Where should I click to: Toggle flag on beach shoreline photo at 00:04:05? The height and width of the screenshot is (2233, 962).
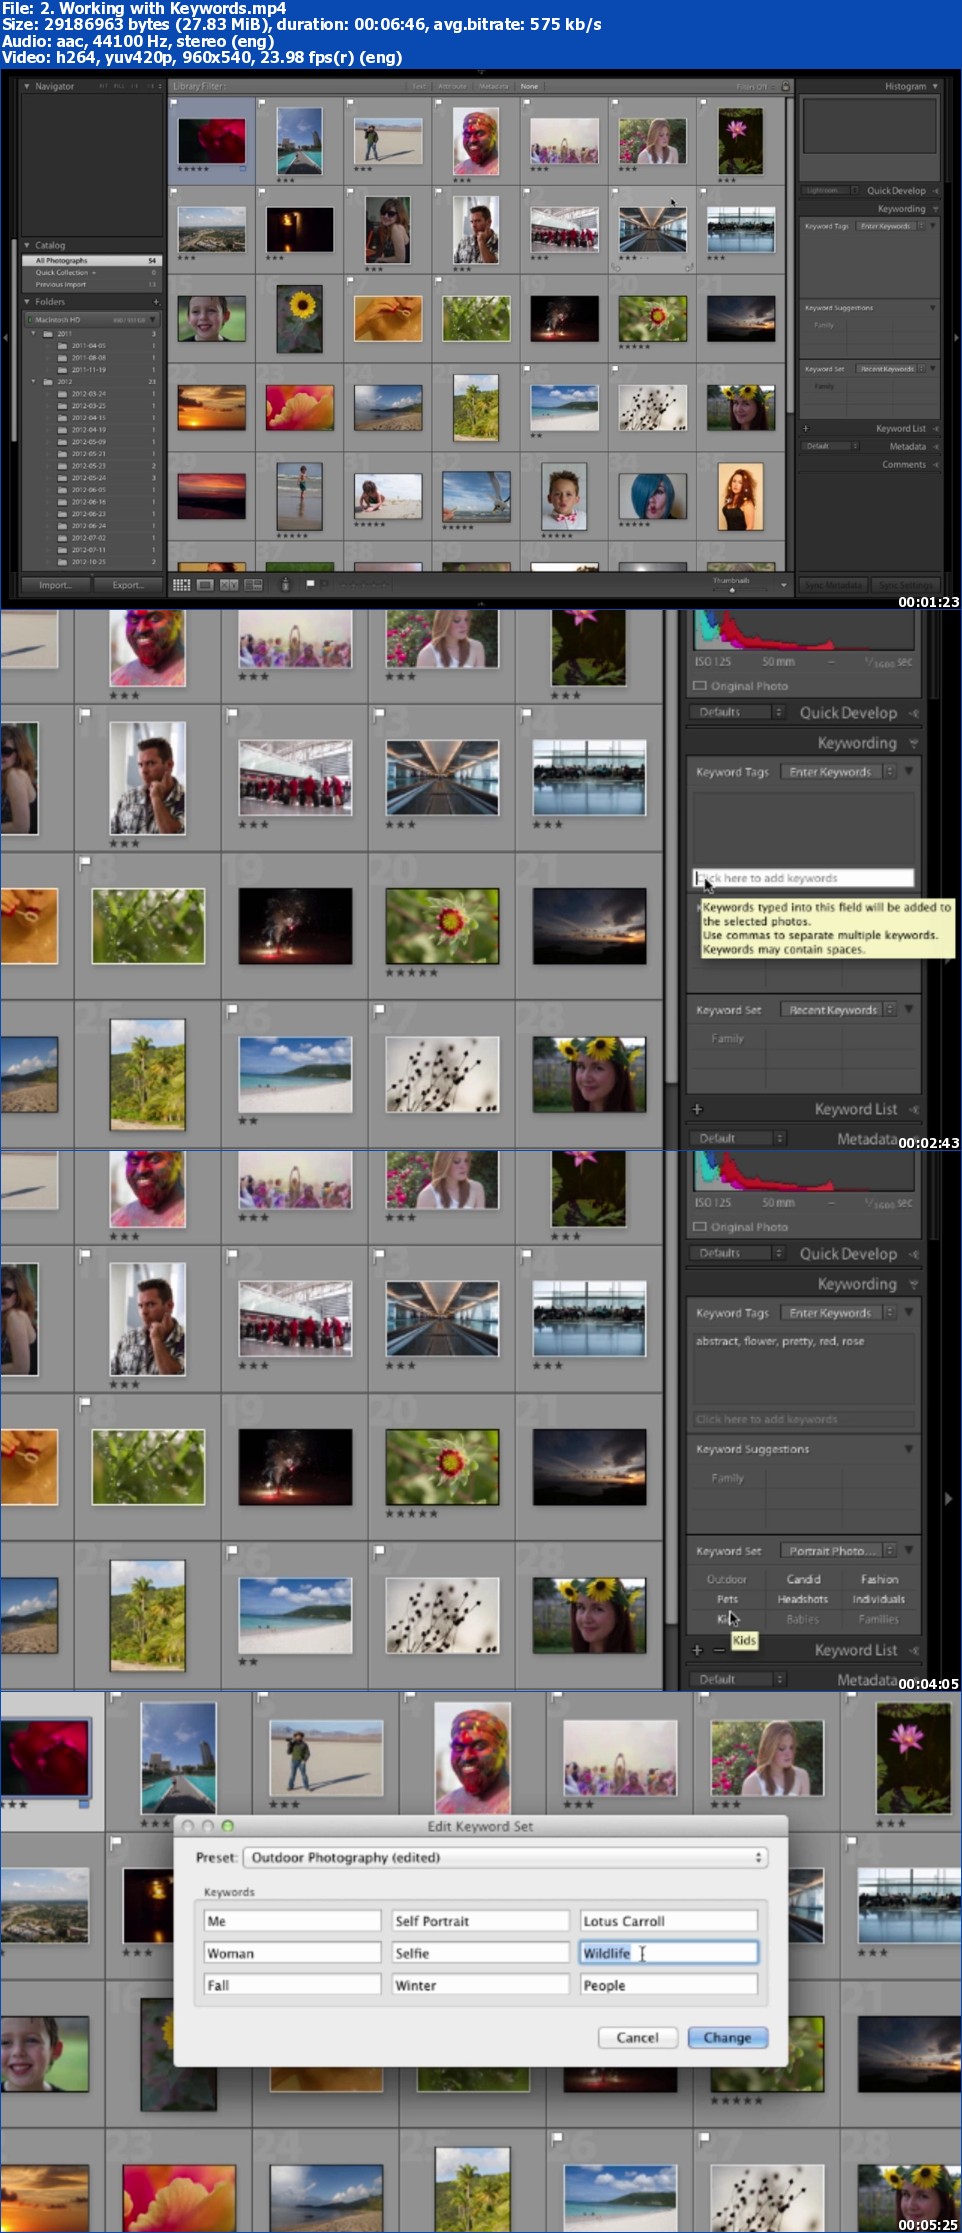click(232, 1552)
